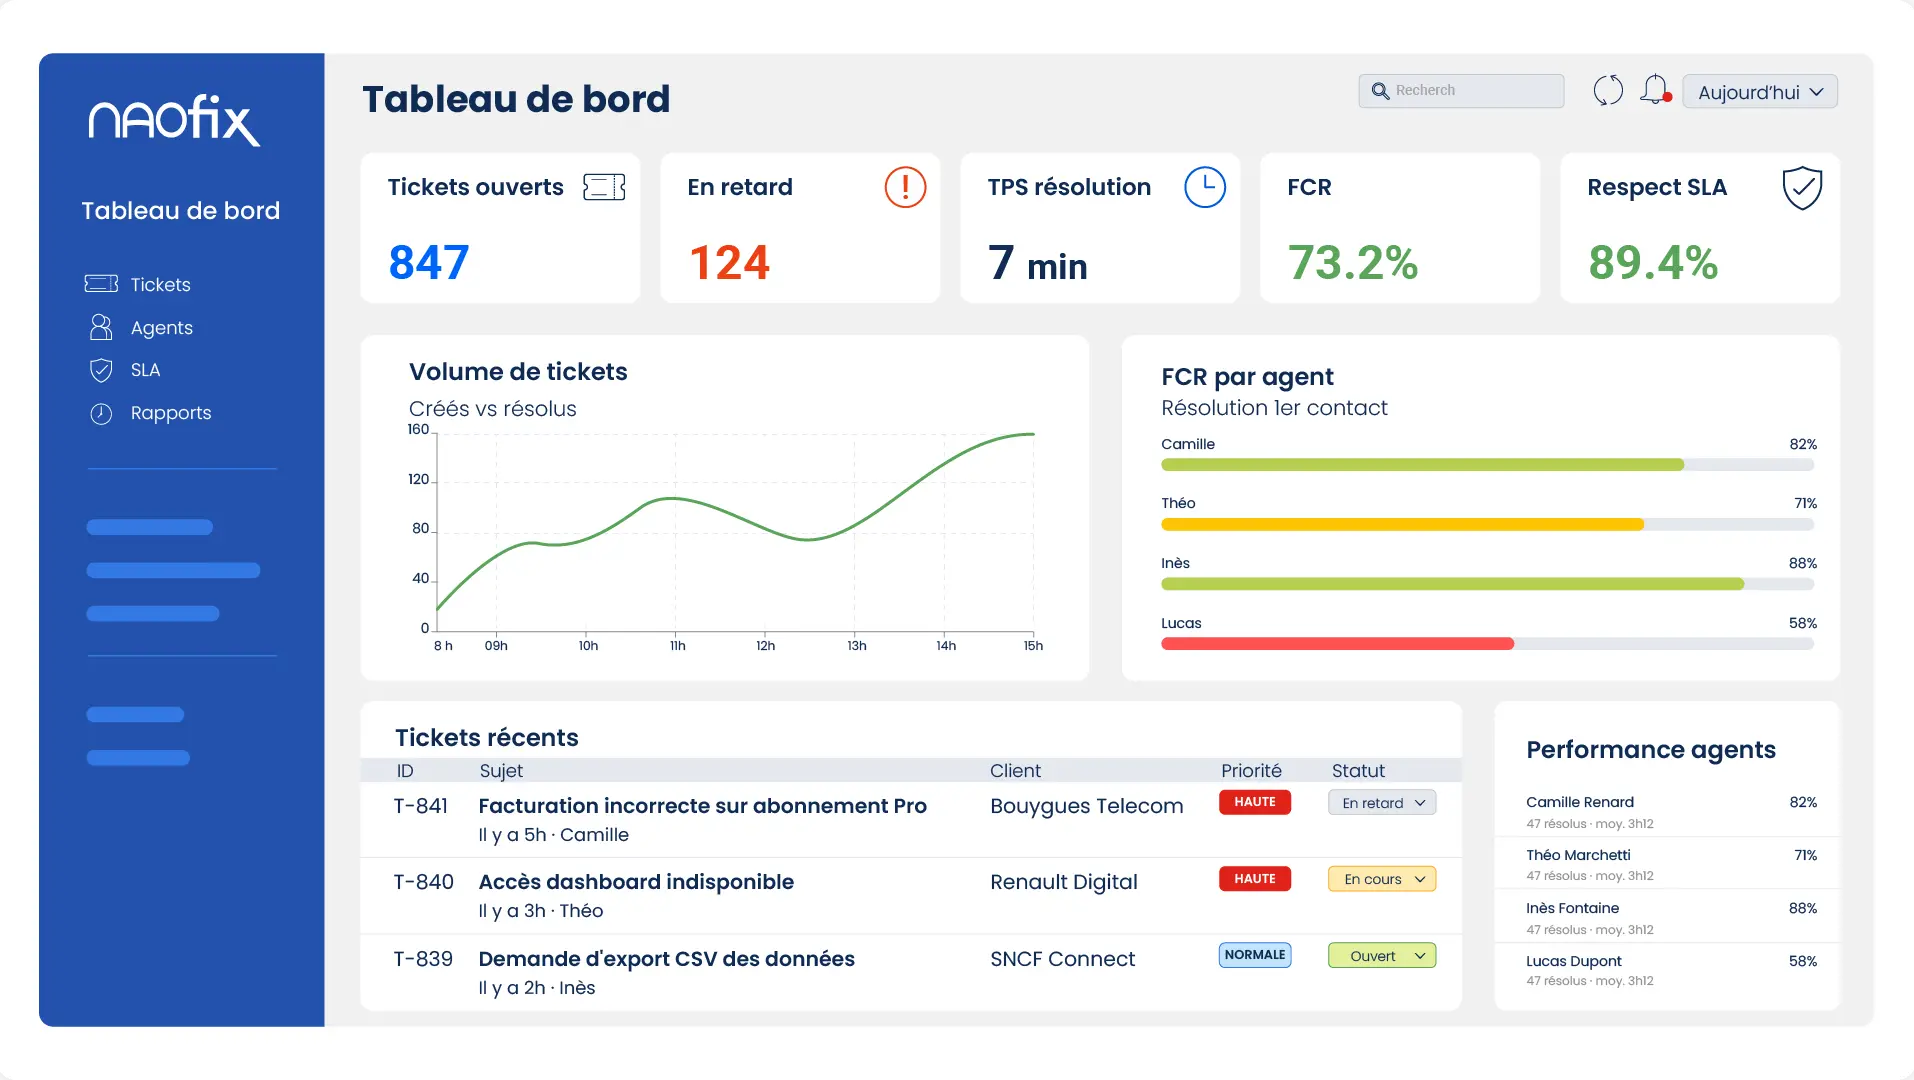Click the Recherch search field
The image size is (1914, 1080).
click(x=1461, y=91)
